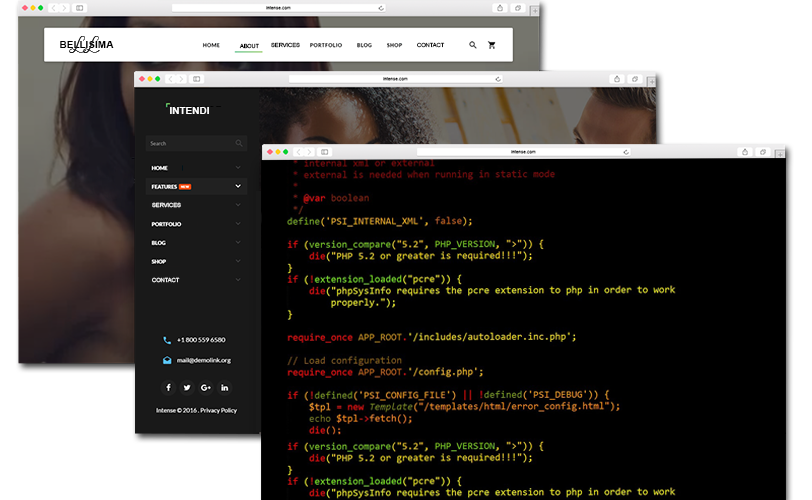This screenshot has width=812, height=500.
Task: Go to HOME in the Bellisima navigation
Action: click(211, 45)
